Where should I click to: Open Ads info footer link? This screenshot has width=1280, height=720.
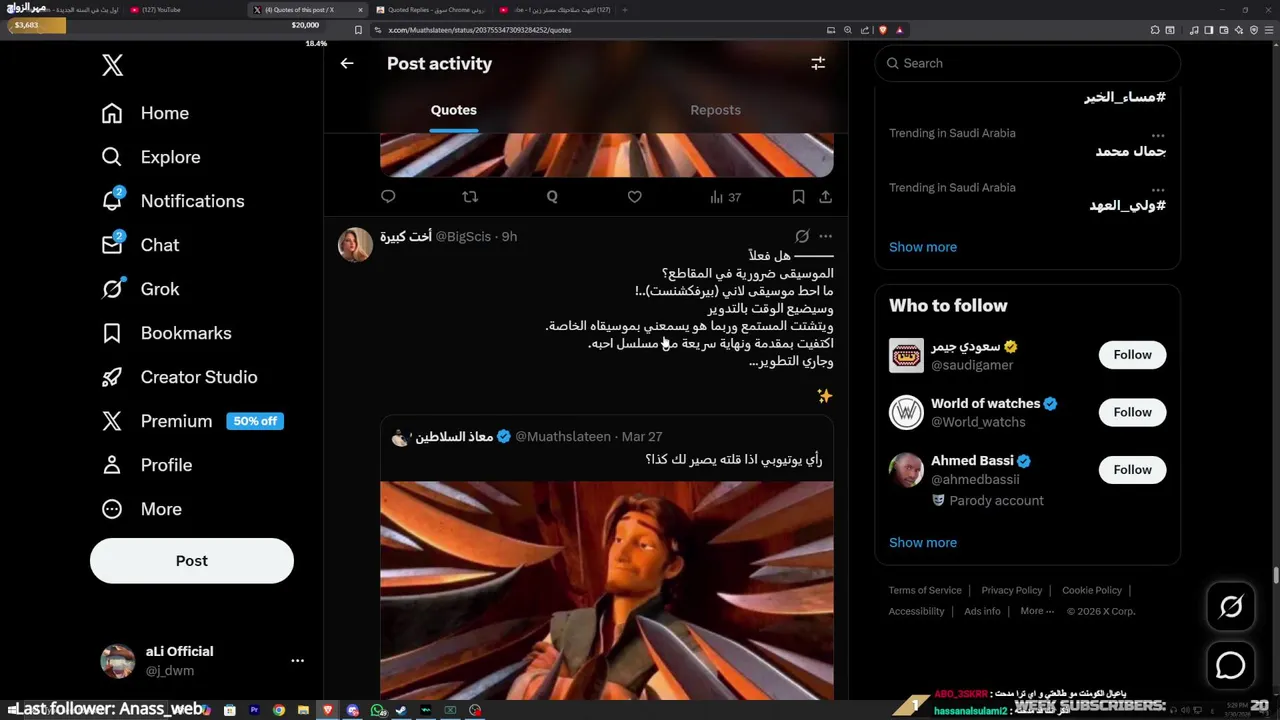[x=982, y=611]
